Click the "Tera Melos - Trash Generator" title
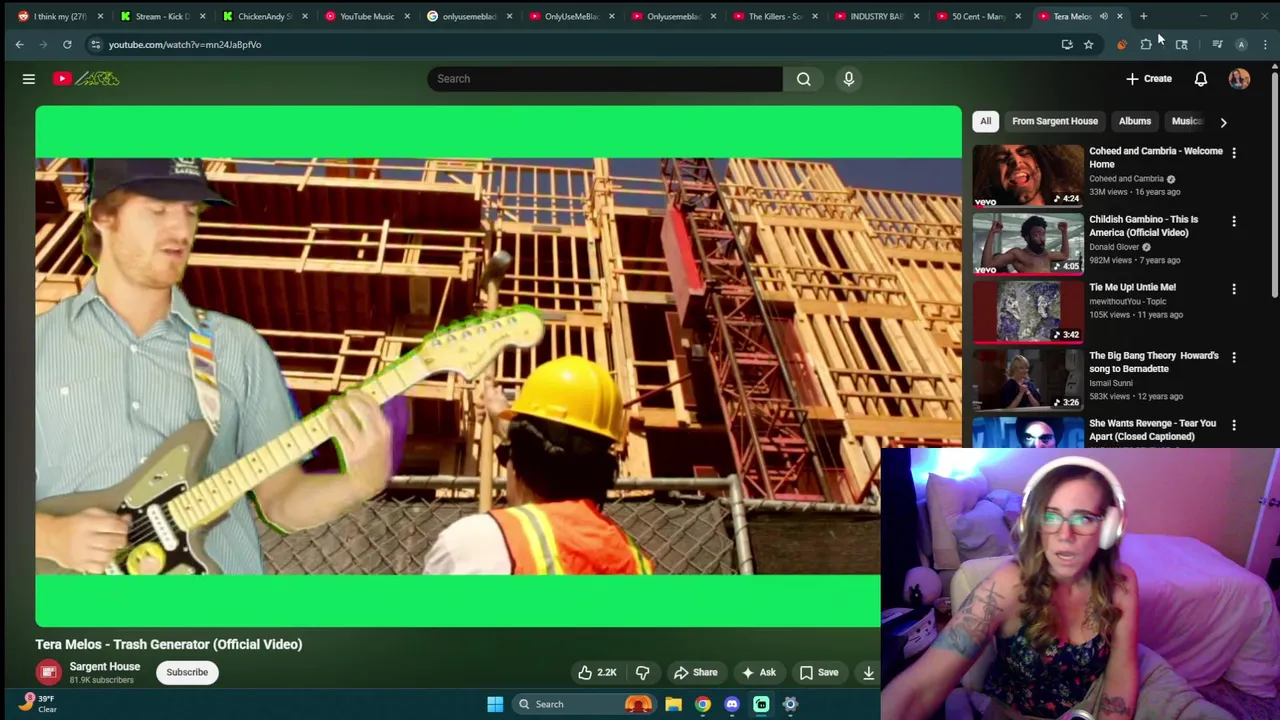1280x720 pixels. click(x=169, y=644)
